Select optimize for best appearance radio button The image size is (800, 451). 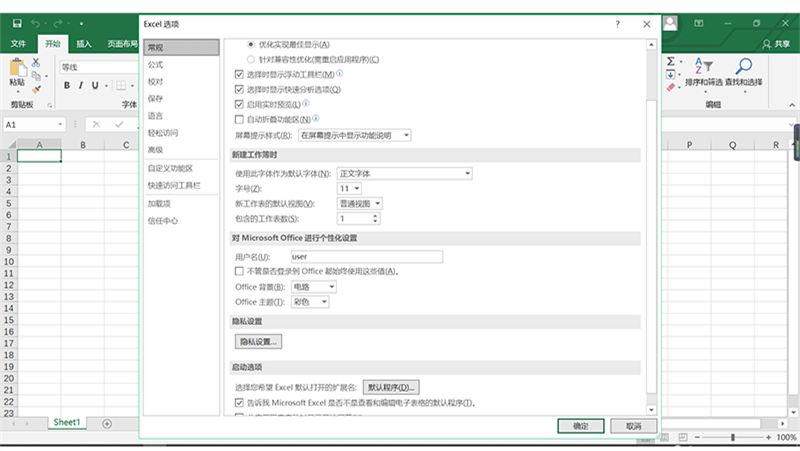[x=251, y=45]
